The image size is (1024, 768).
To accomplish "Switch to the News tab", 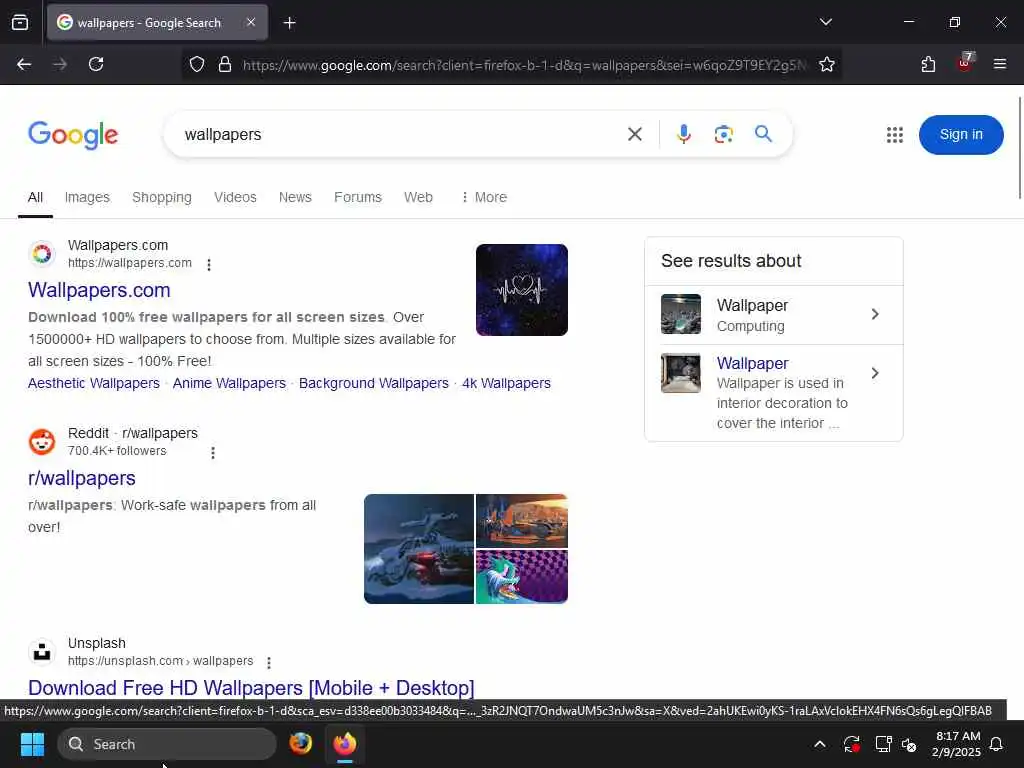I will click(295, 197).
